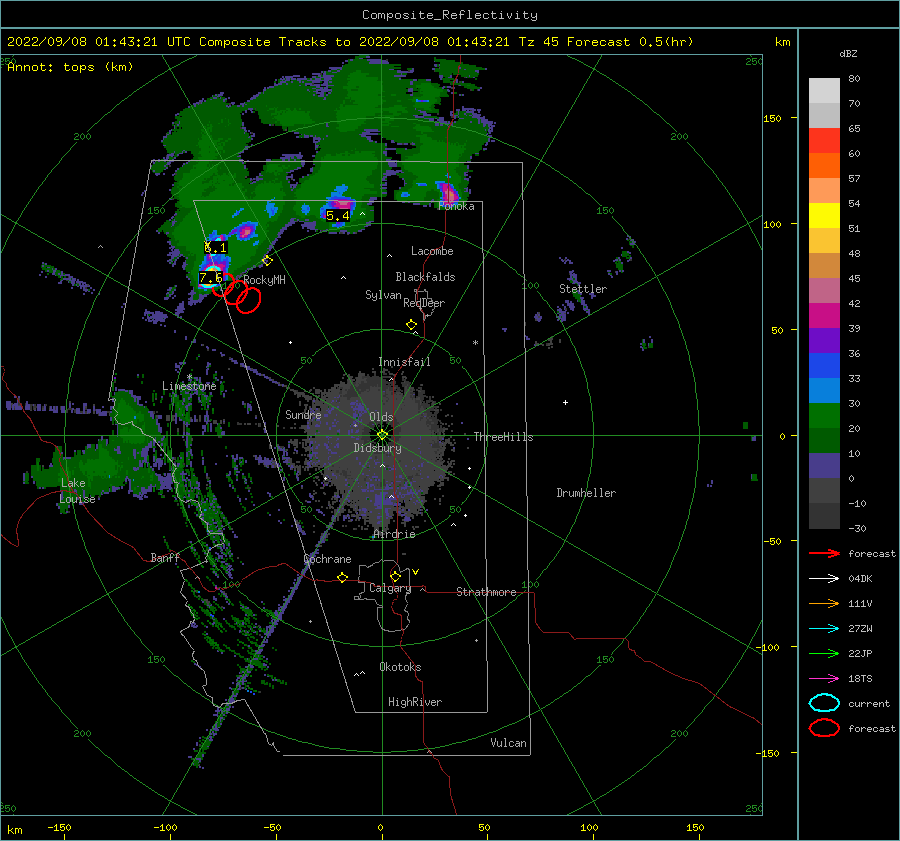Select the storm top label 5.4
Screen dimensions: 900x841
[338, 216]
